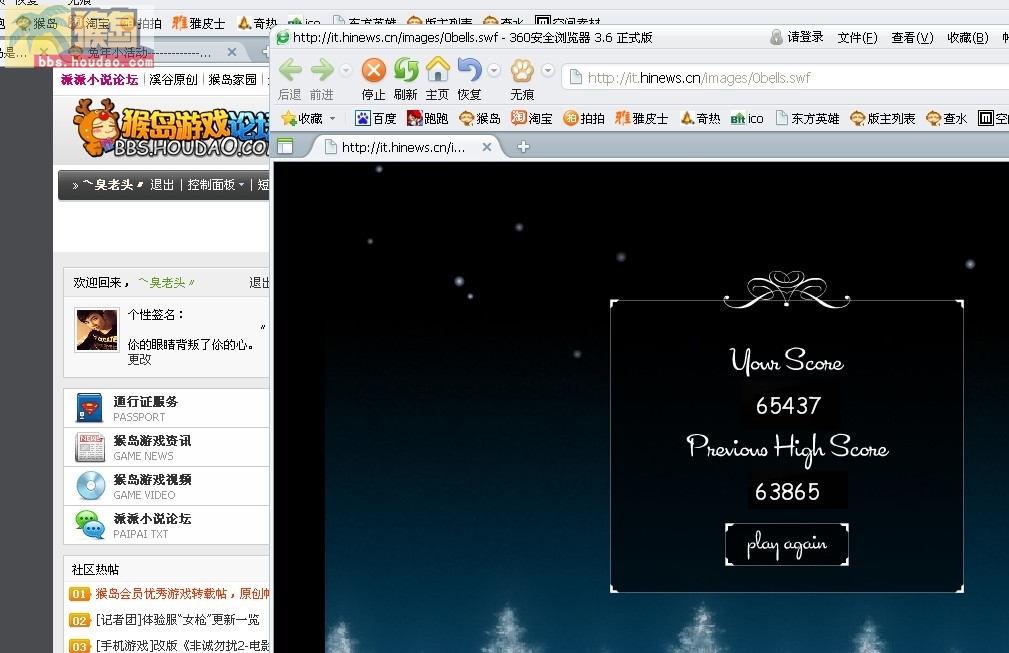
Task: Click 退出 in the dark navigation bar
Action: pos(162,185)
